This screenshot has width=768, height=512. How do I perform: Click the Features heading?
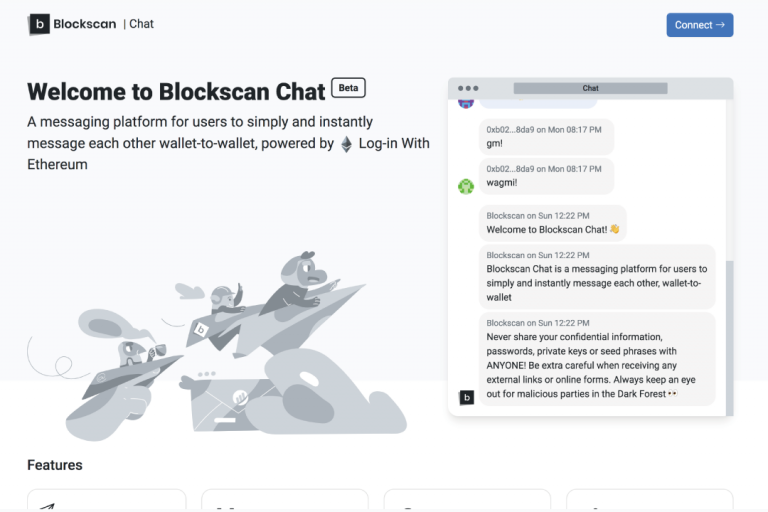(55, 465)
